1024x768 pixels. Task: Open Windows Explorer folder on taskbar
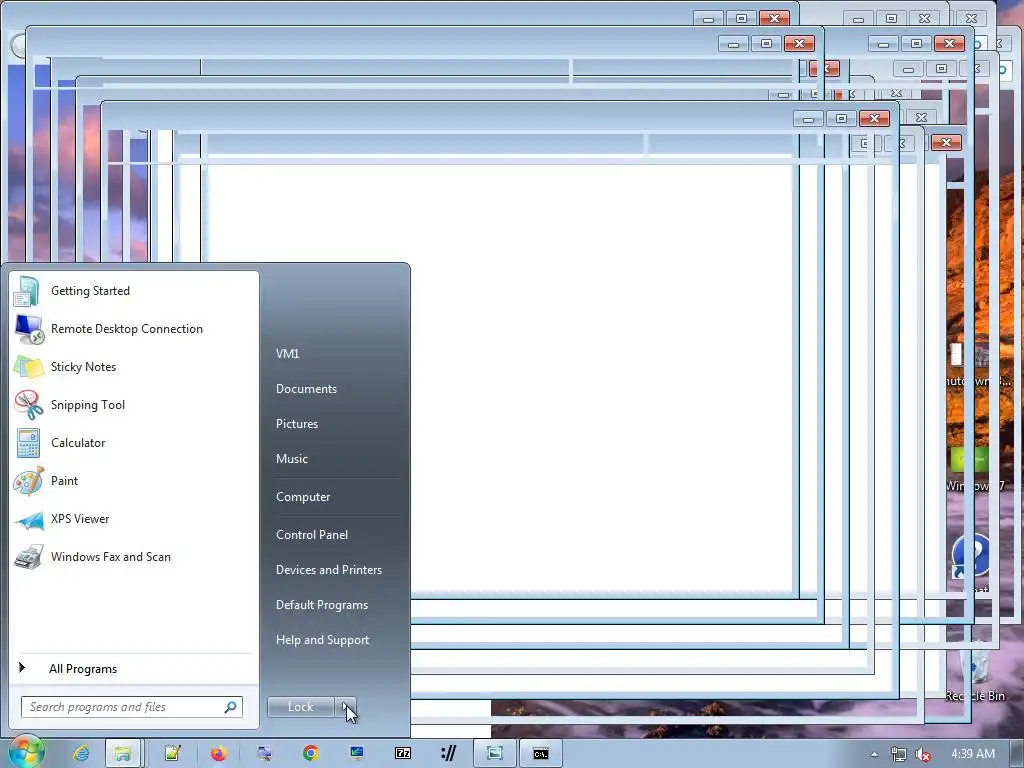[x=123, y=754]
